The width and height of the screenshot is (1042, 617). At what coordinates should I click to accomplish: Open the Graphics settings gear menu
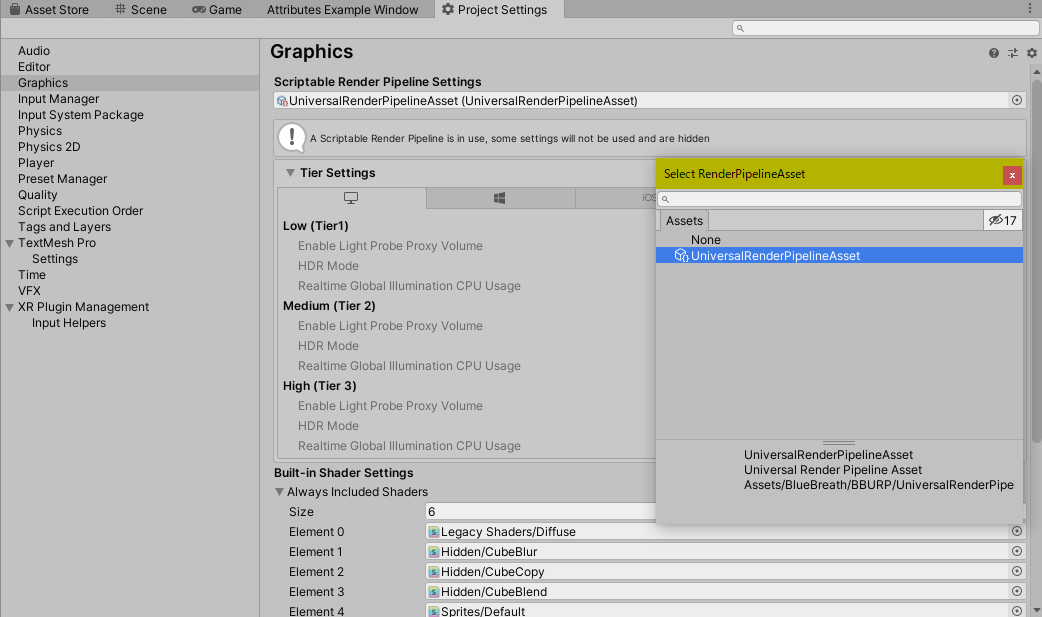[x=1032, y=53]
